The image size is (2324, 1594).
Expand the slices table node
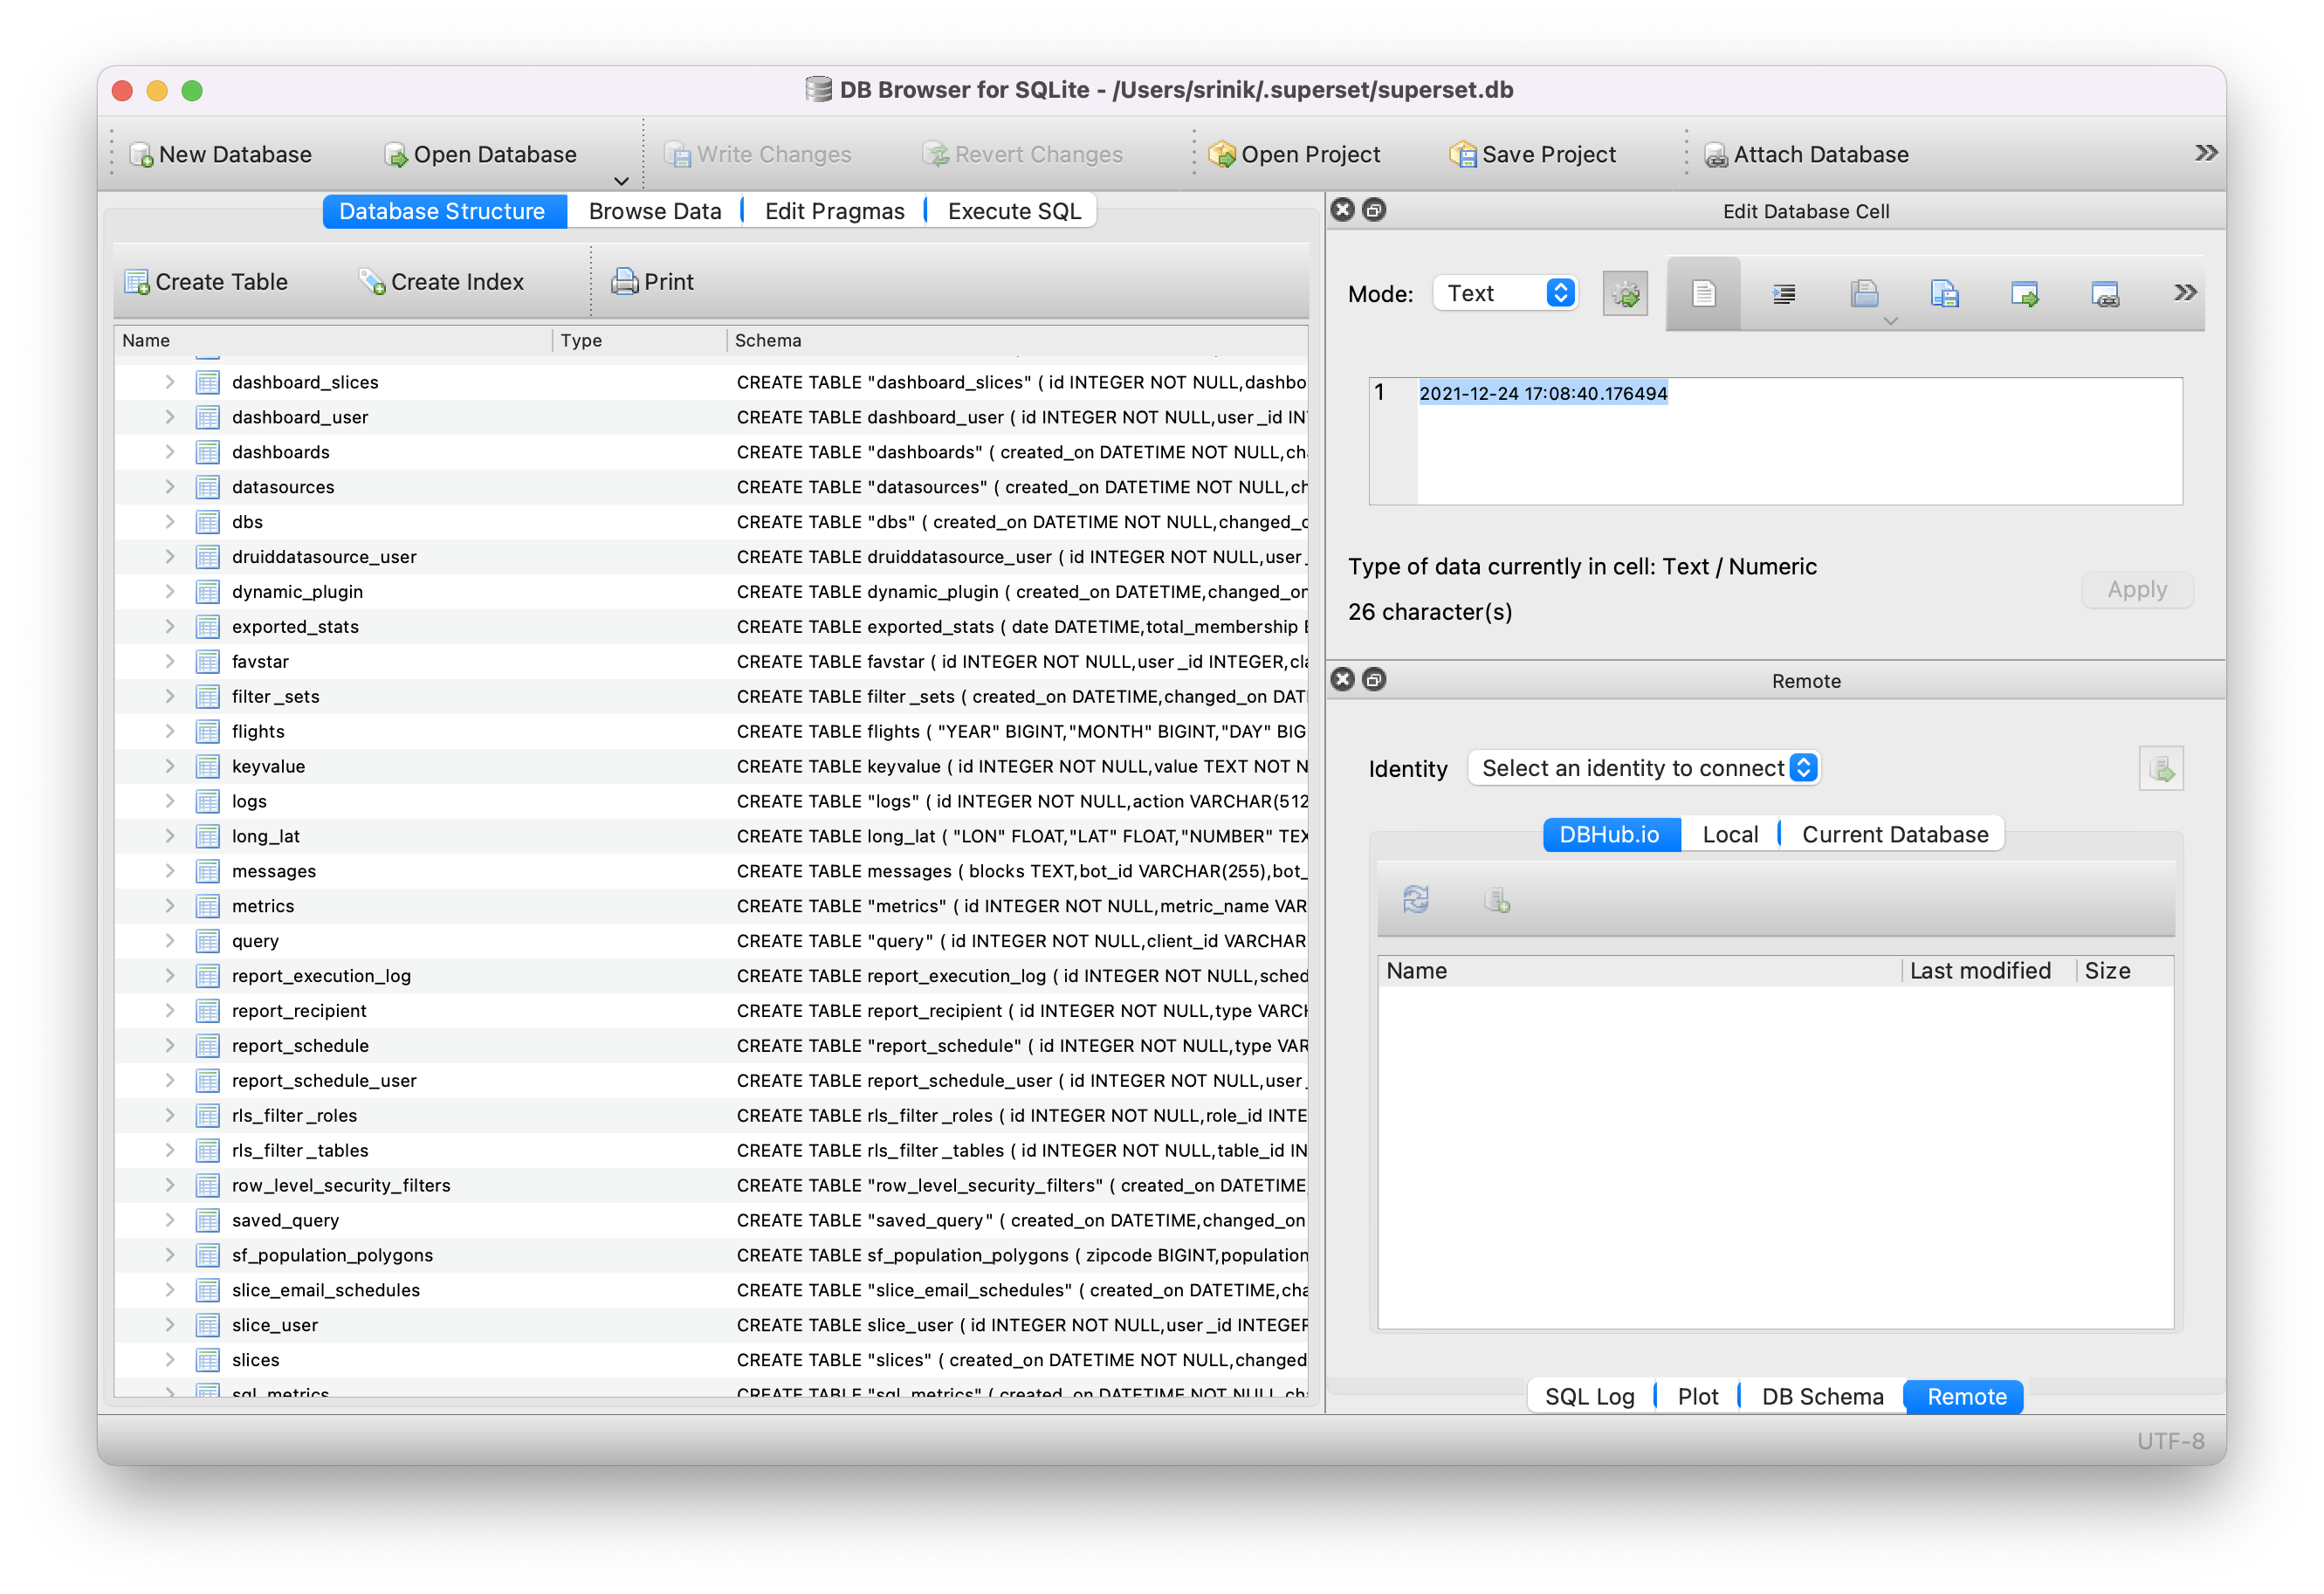coord(170,1360)
